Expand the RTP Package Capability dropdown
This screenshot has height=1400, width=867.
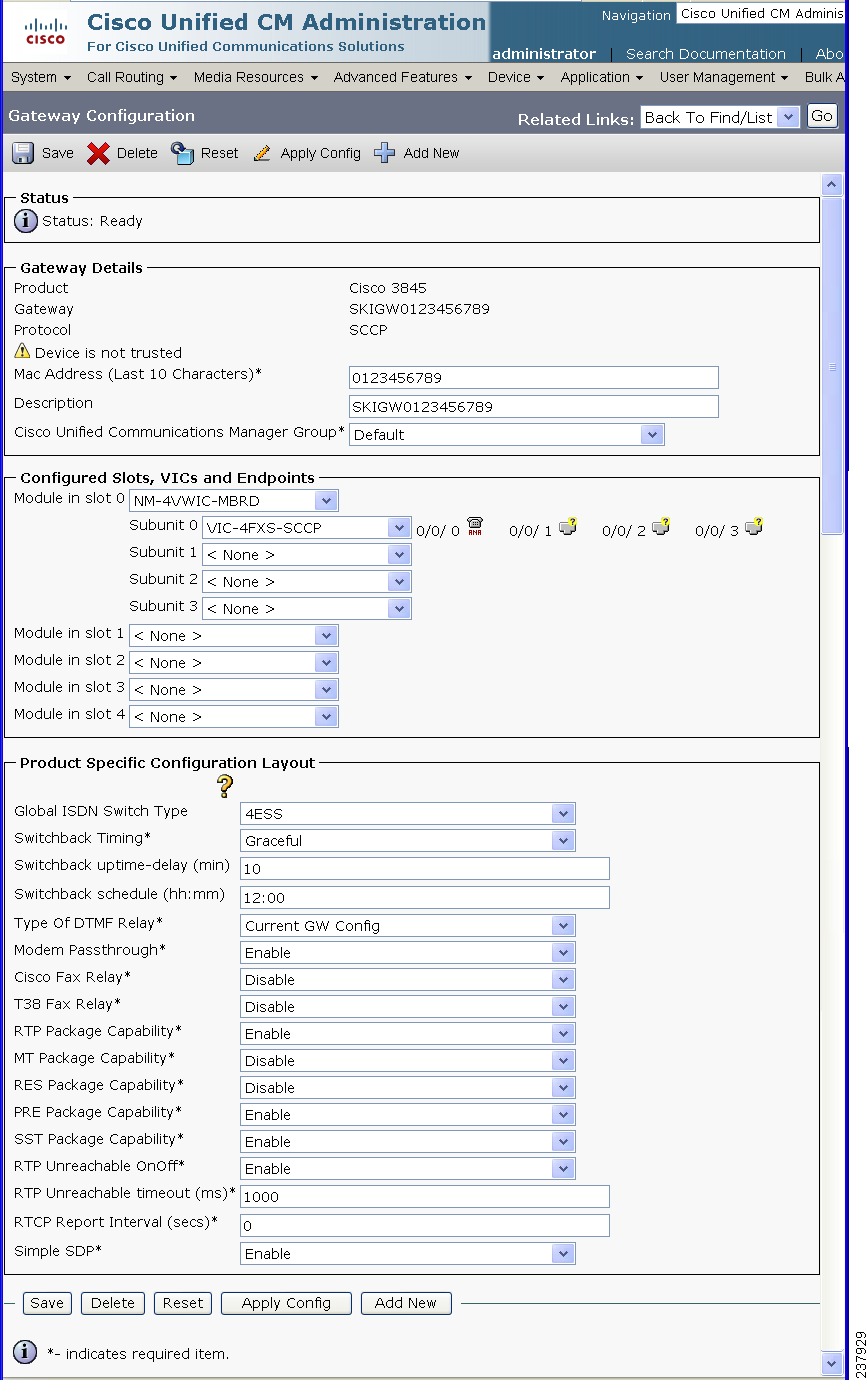564,1034
